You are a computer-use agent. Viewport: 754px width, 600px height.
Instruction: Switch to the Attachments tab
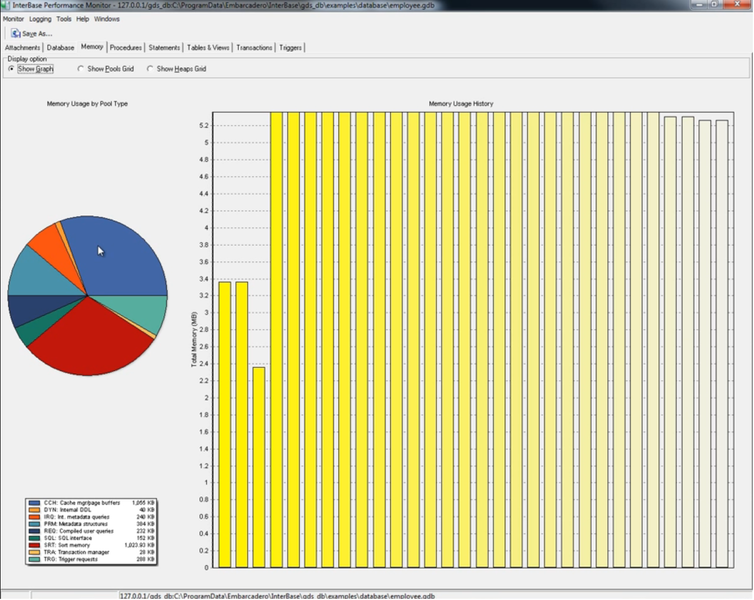pyautogui.click(x=23, y=48)
